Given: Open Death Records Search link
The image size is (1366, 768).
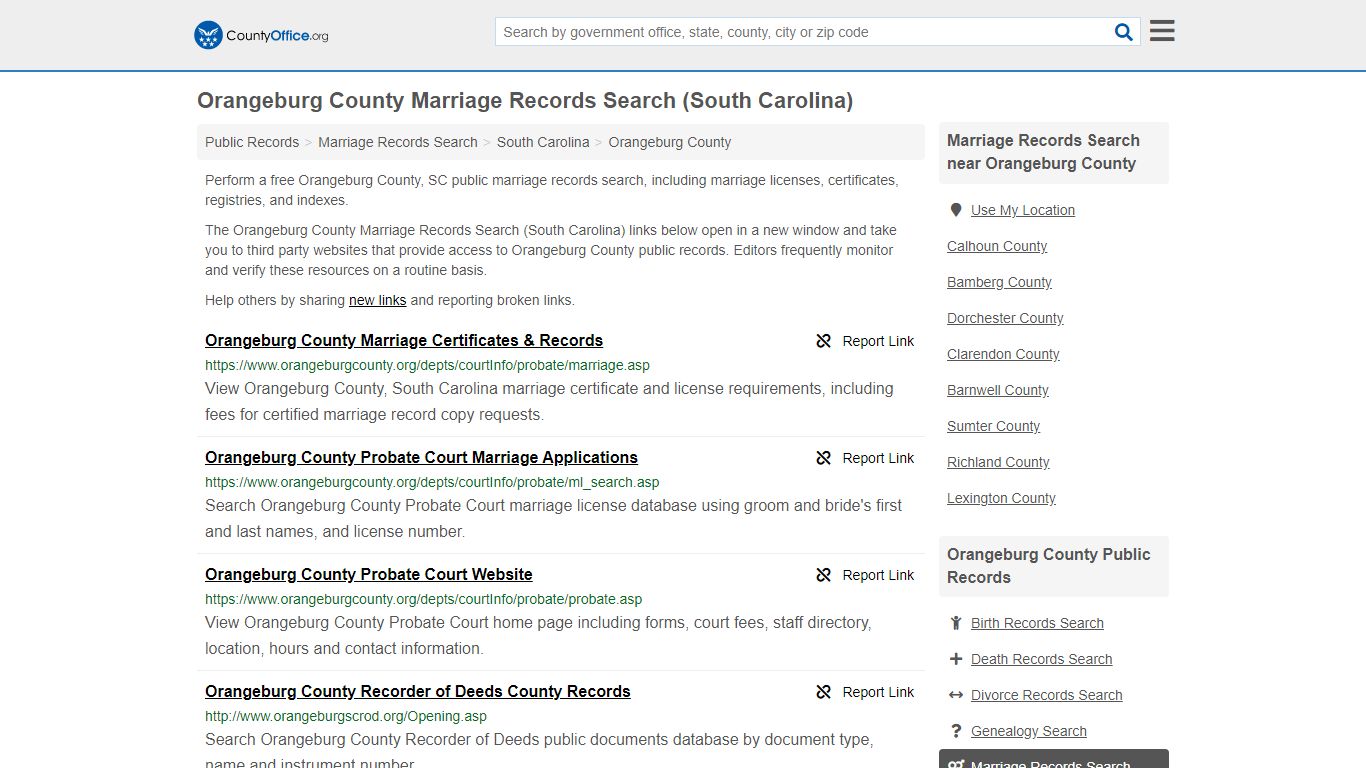Looking at the screenshot, I should point(1041,659).
